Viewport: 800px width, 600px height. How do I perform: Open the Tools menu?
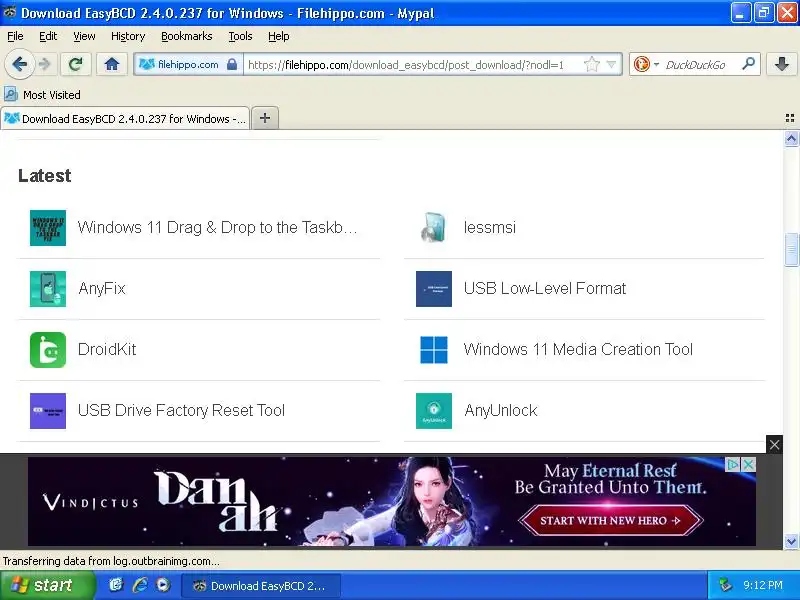pos(240,36)
